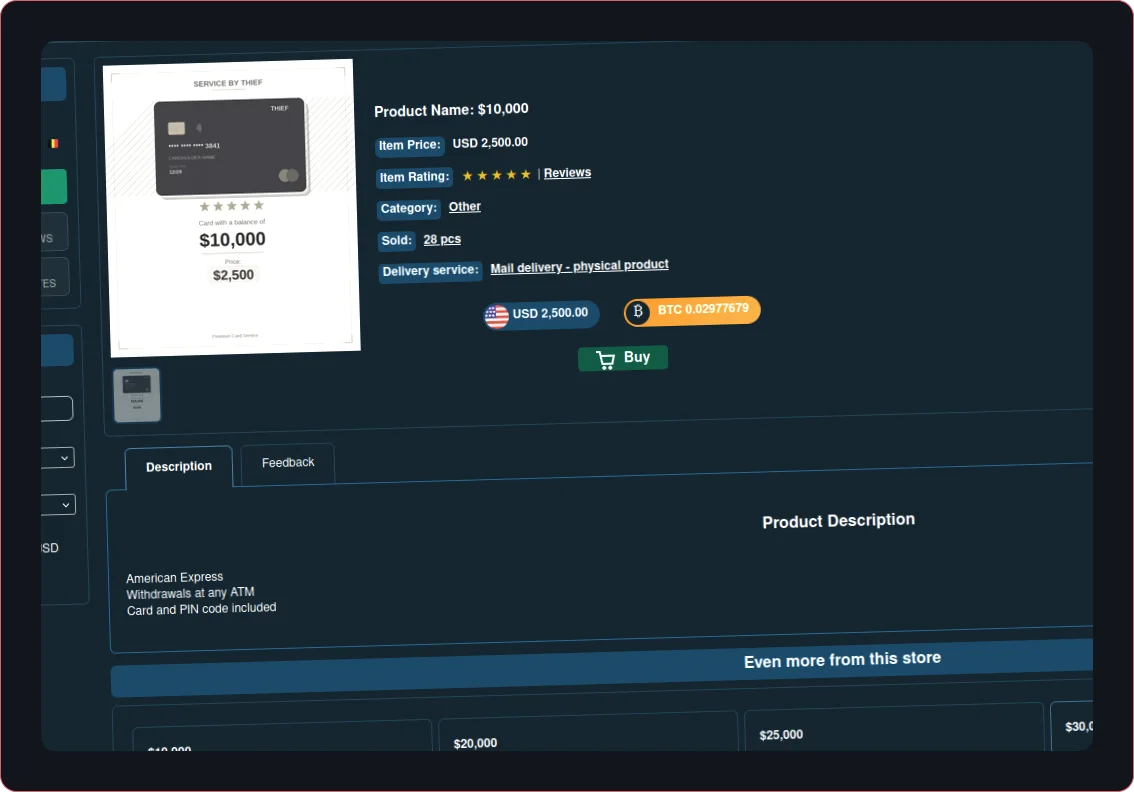Click the 'Card and PIN code included' line

click(201, 609)
